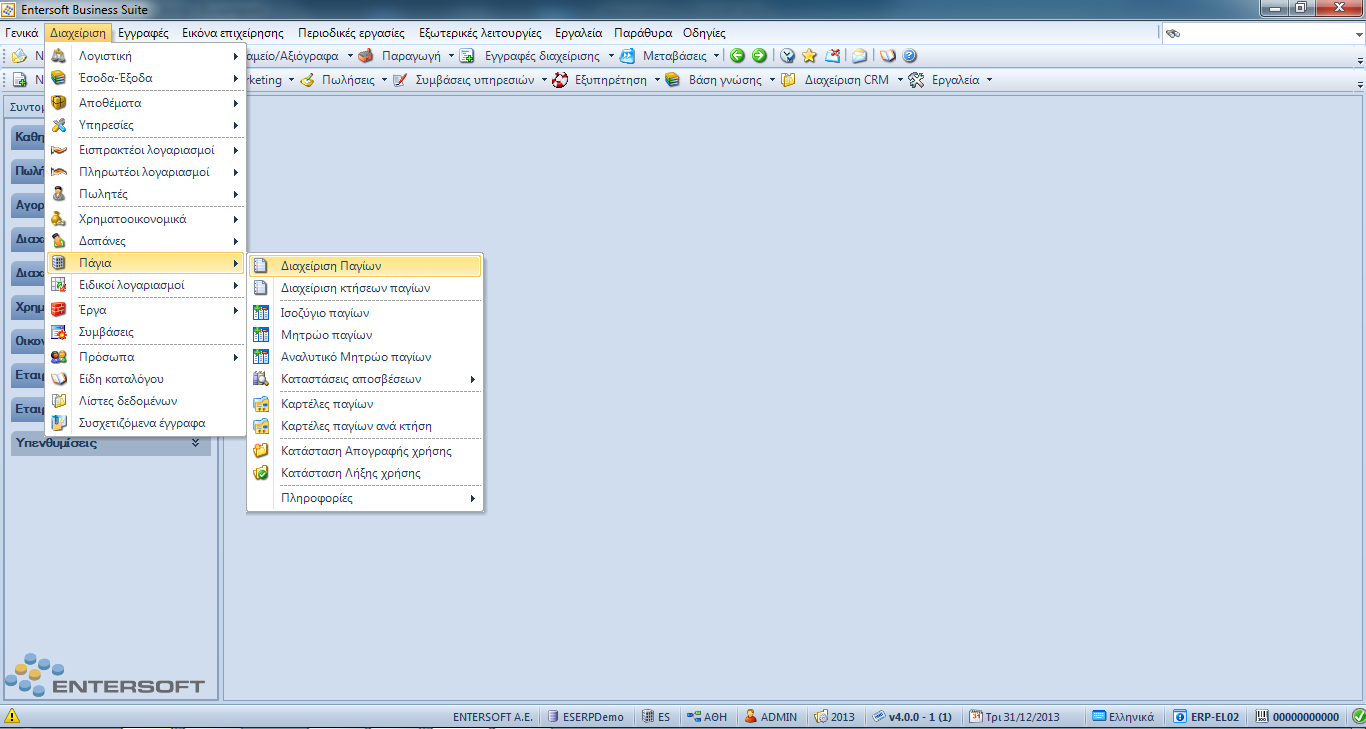The image size is (1366, 729).
Task: Click the Δαπάνες icon
Action: pyautogui.click(x=59, y=241)
